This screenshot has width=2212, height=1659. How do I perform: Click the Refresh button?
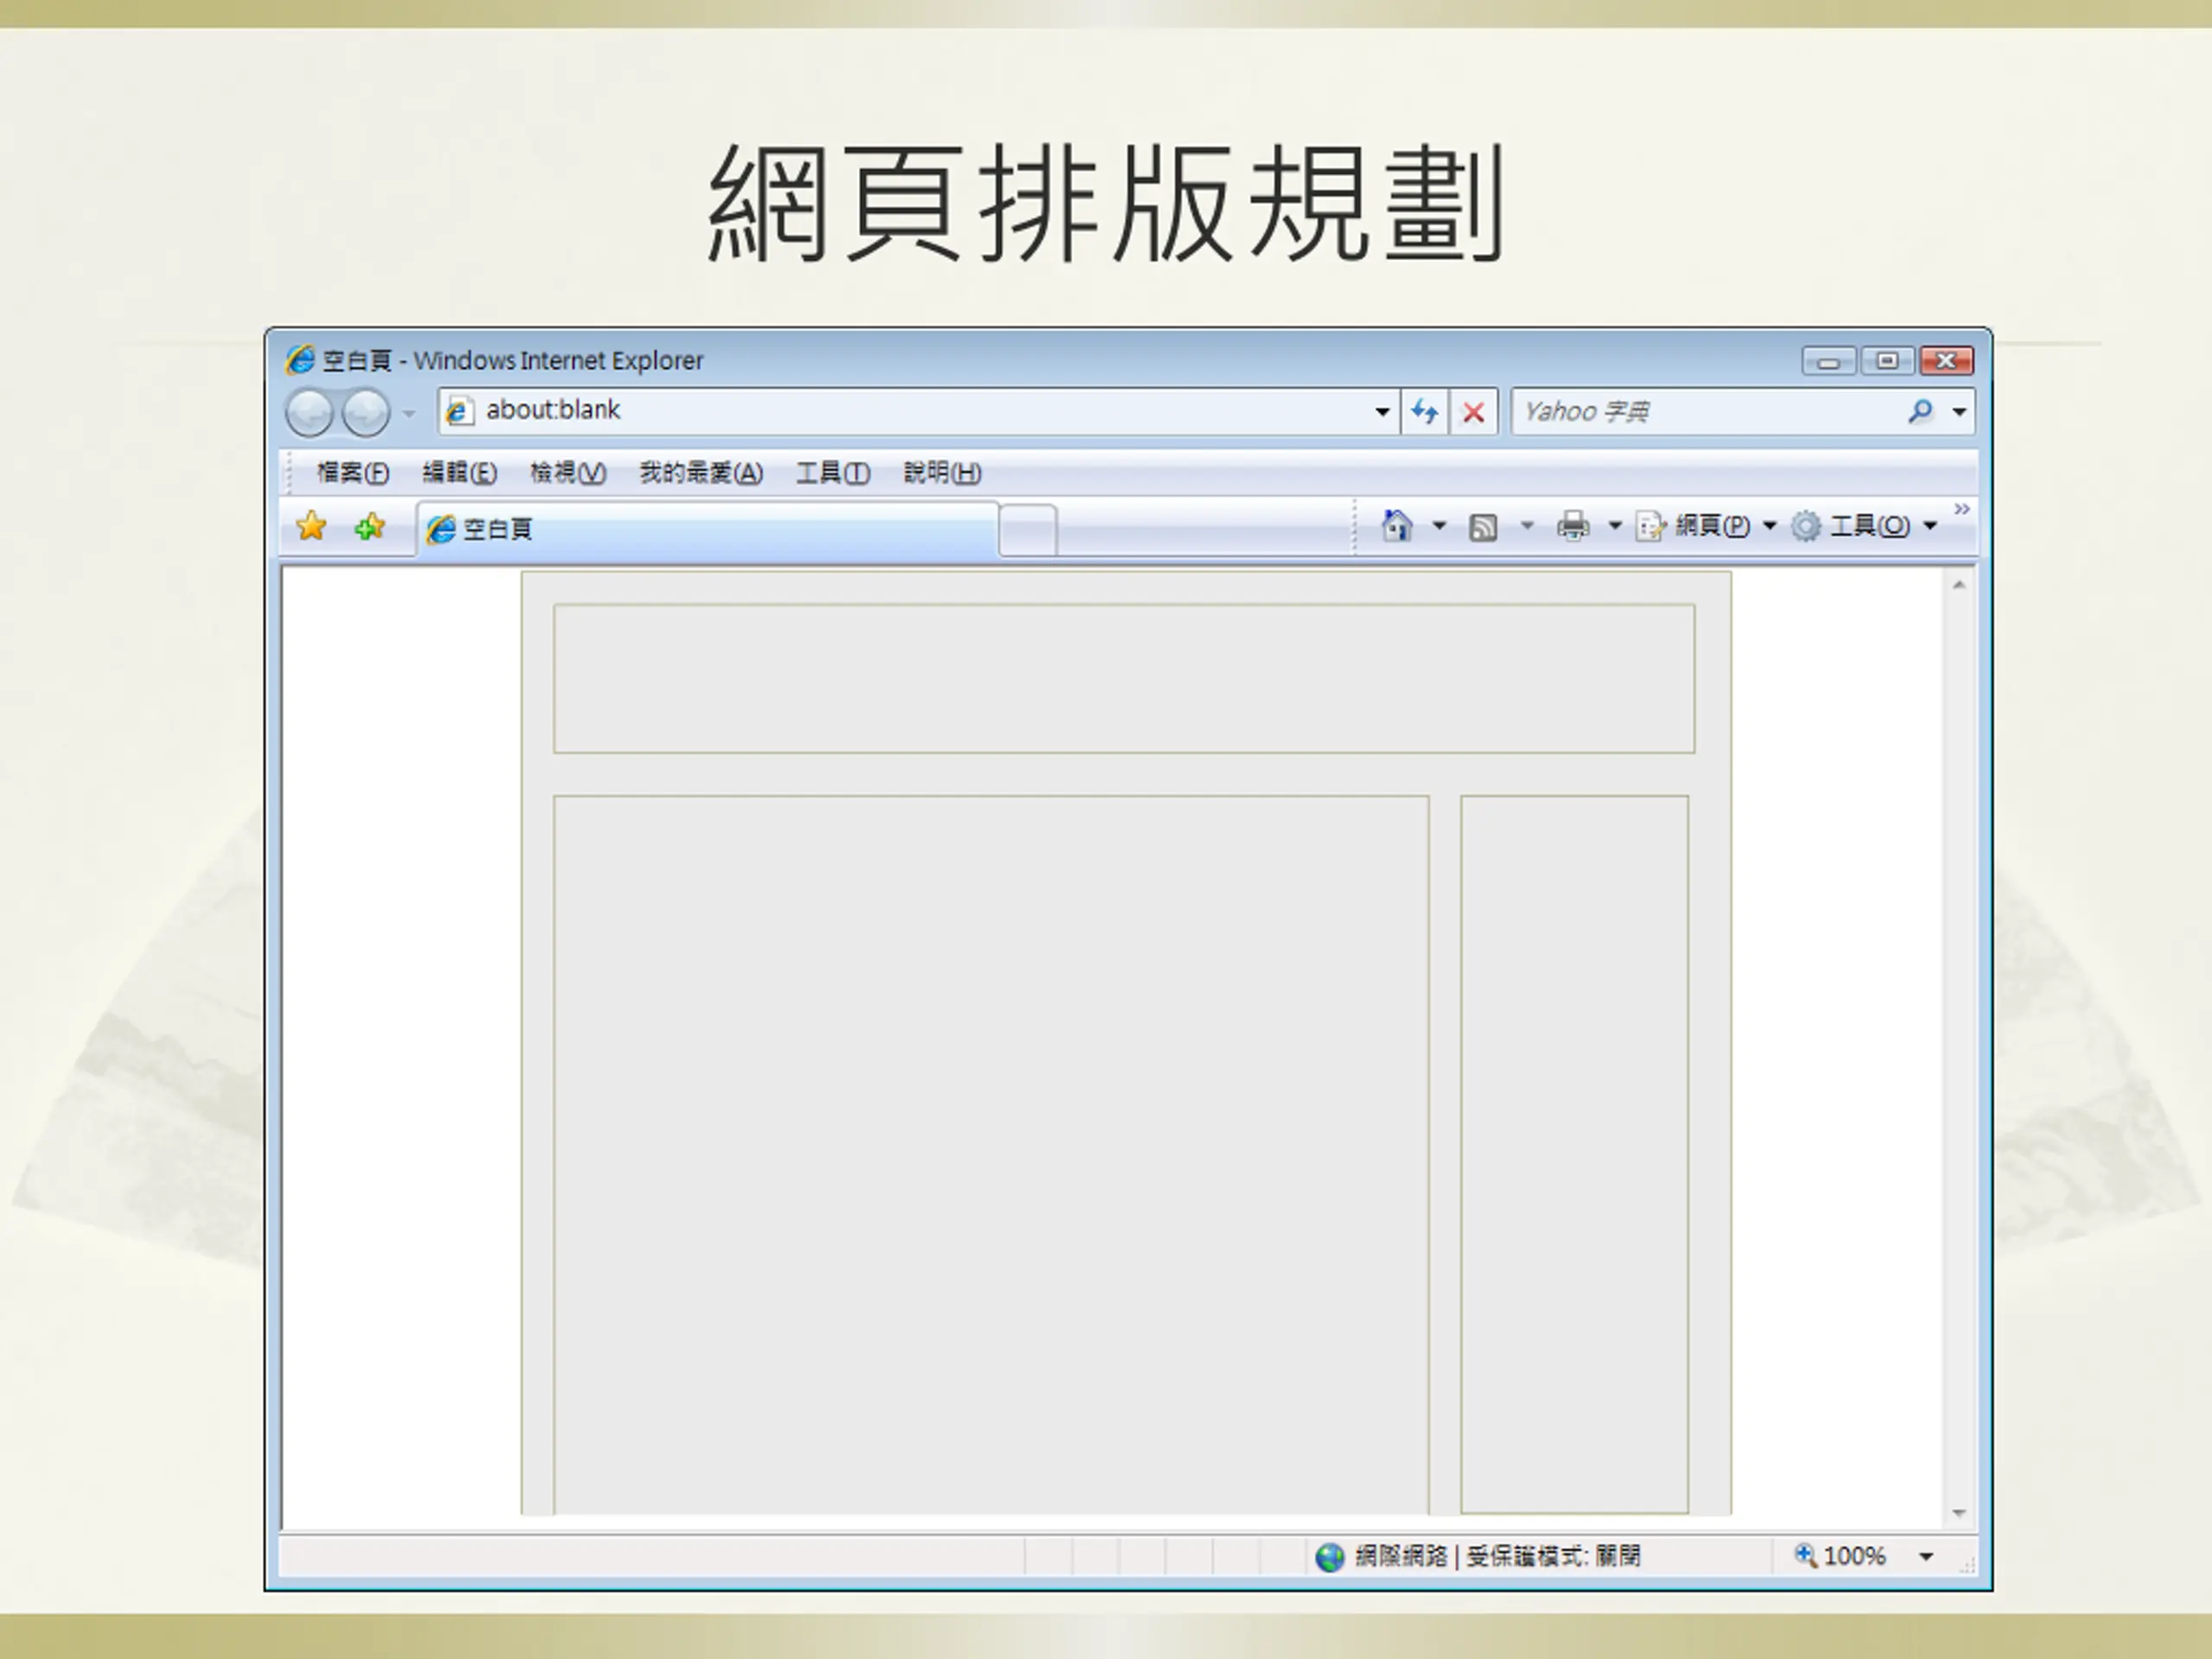(1425, 411)
